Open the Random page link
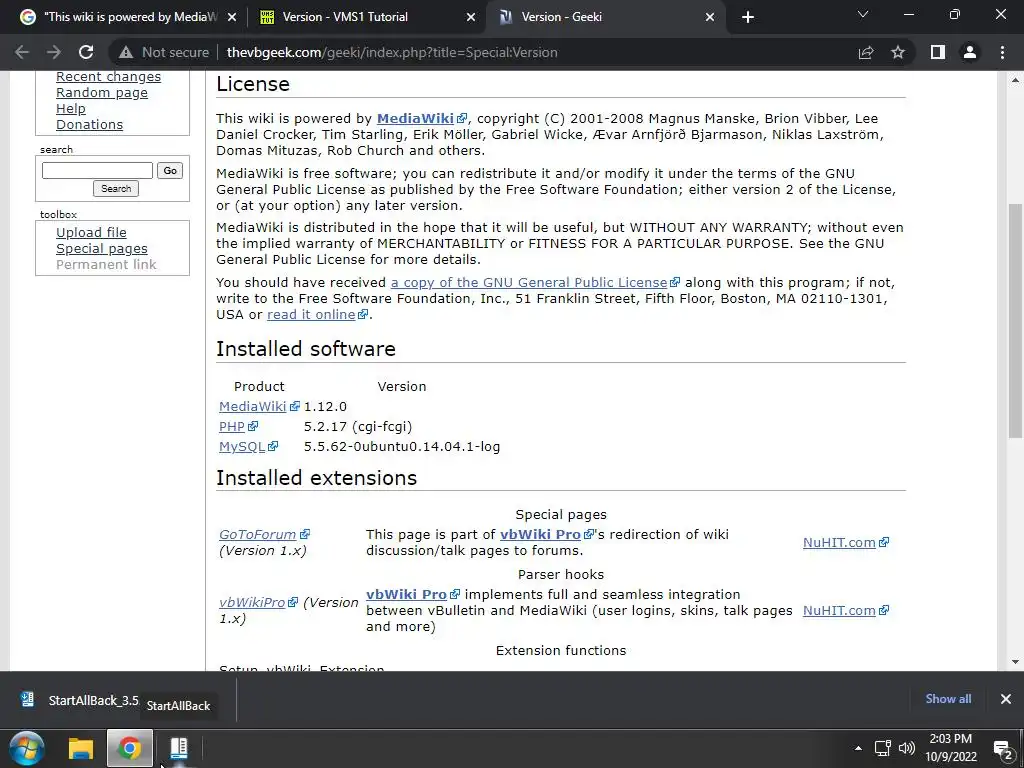The width and height of the screenshot is (1024, 768). 102,93
